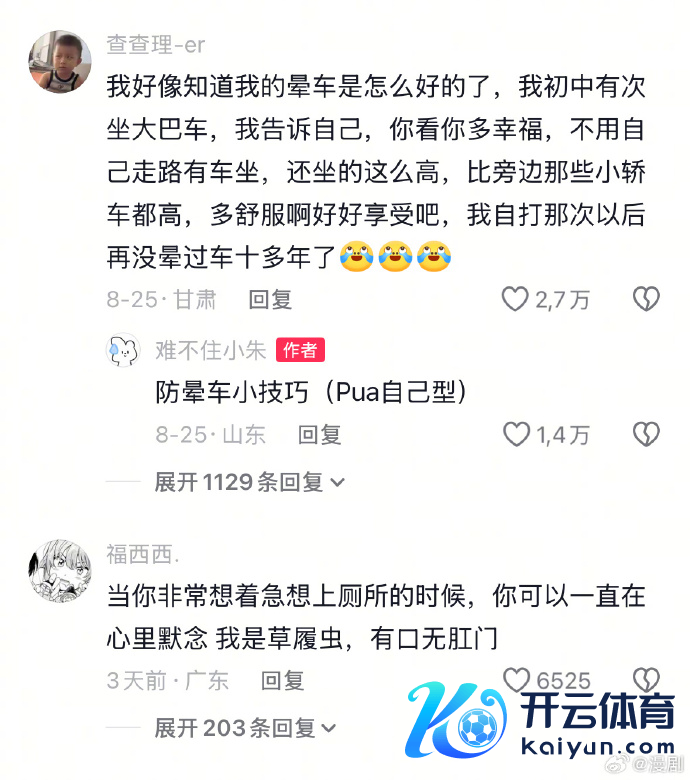Image resolution: width=690 pixels, height=780 pixels.
Task: Click the 作者 author badge
Action: click(x=300, y=350)
